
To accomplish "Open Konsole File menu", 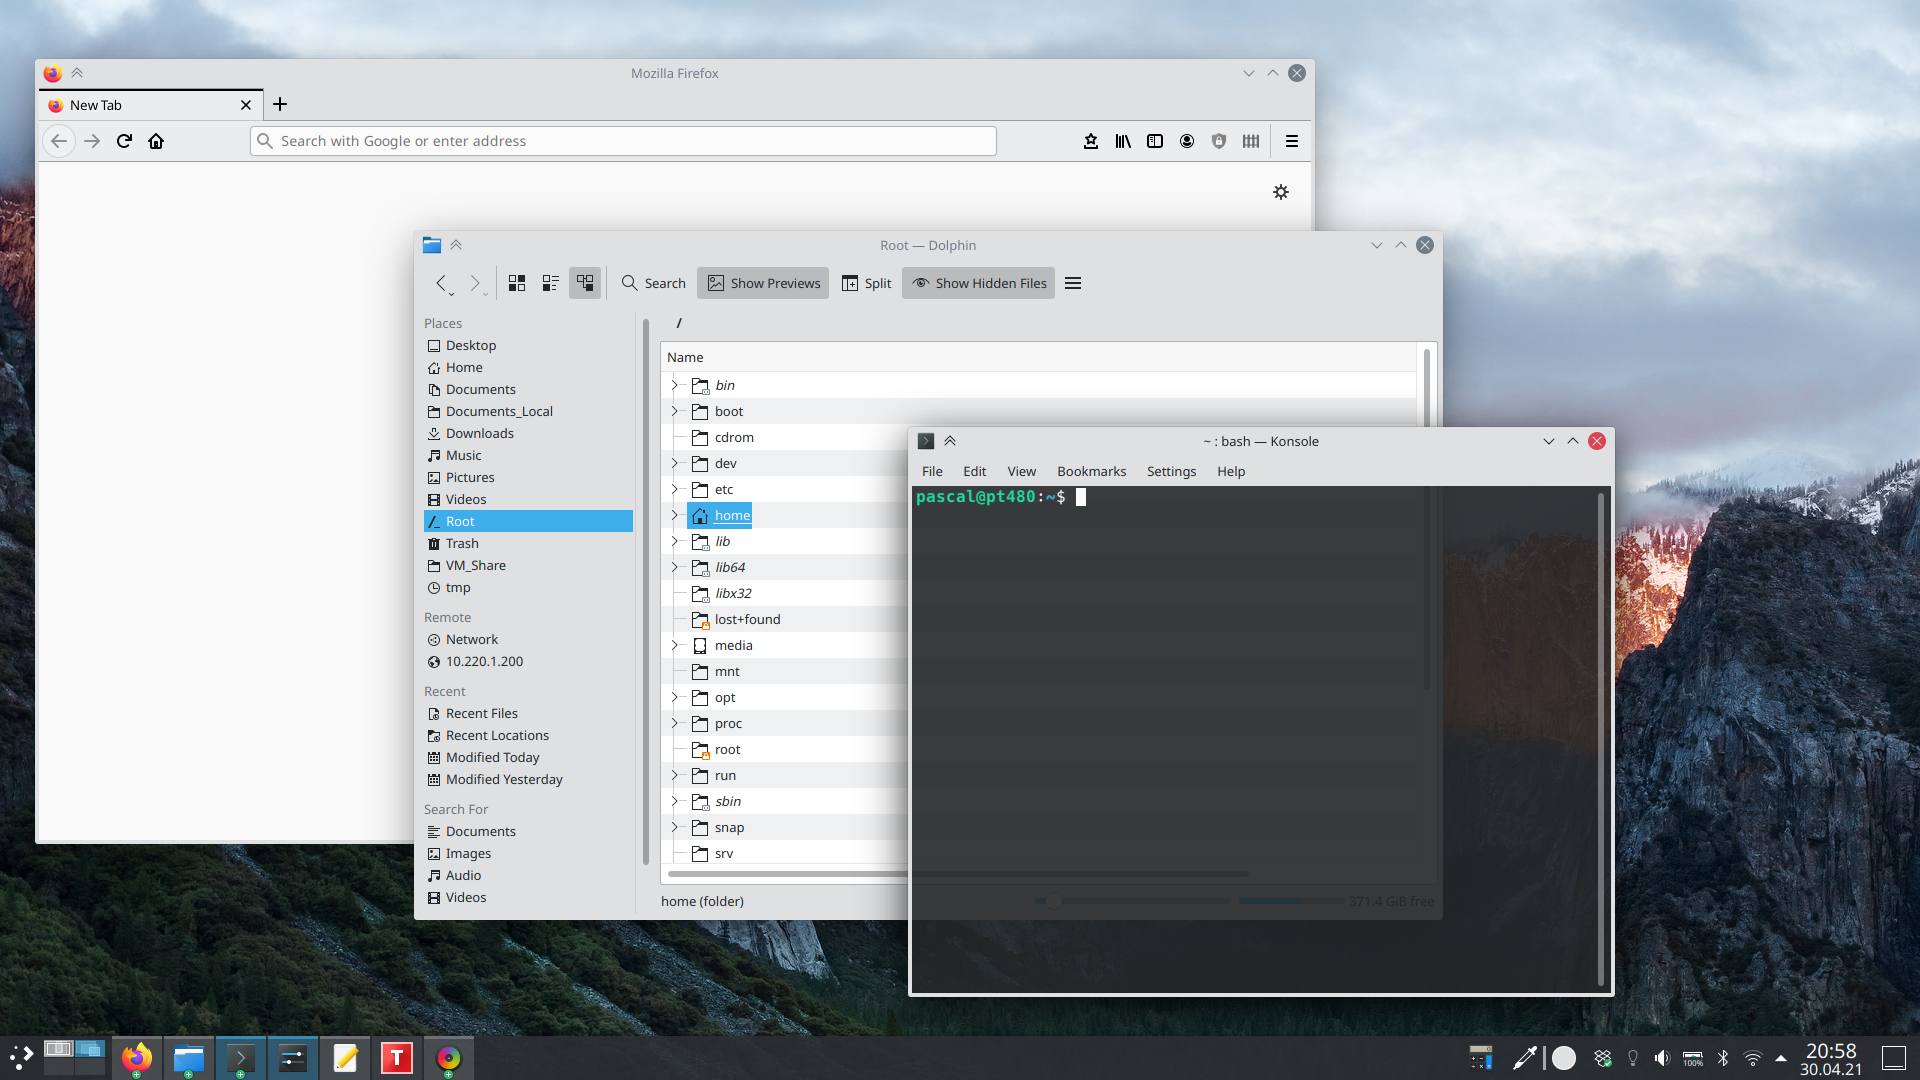I will tap(932, 471).
